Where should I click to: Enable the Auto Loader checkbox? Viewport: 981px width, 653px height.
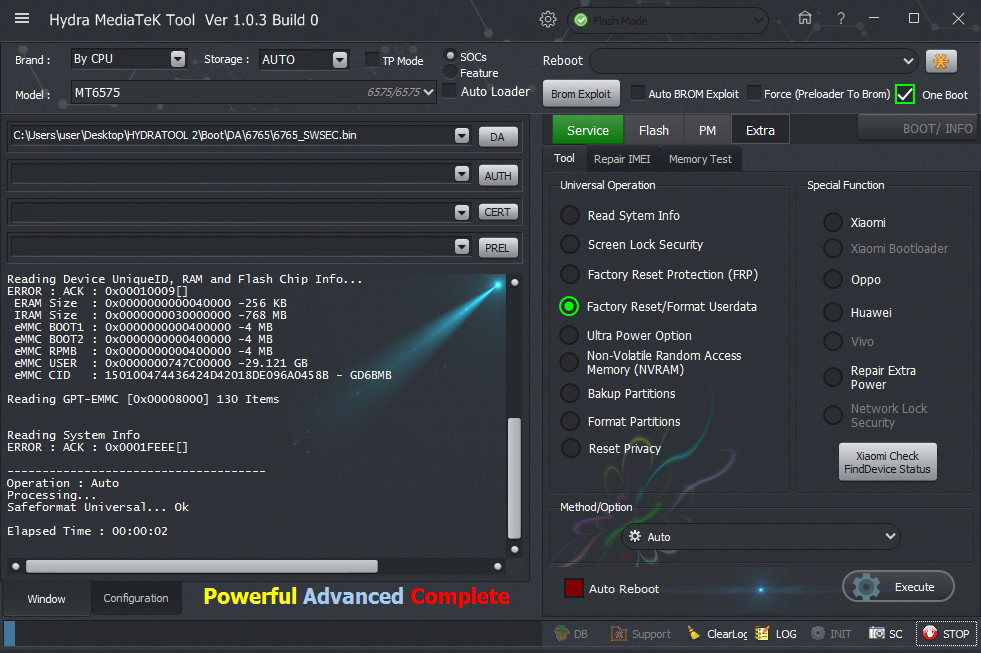click(449, 91)
